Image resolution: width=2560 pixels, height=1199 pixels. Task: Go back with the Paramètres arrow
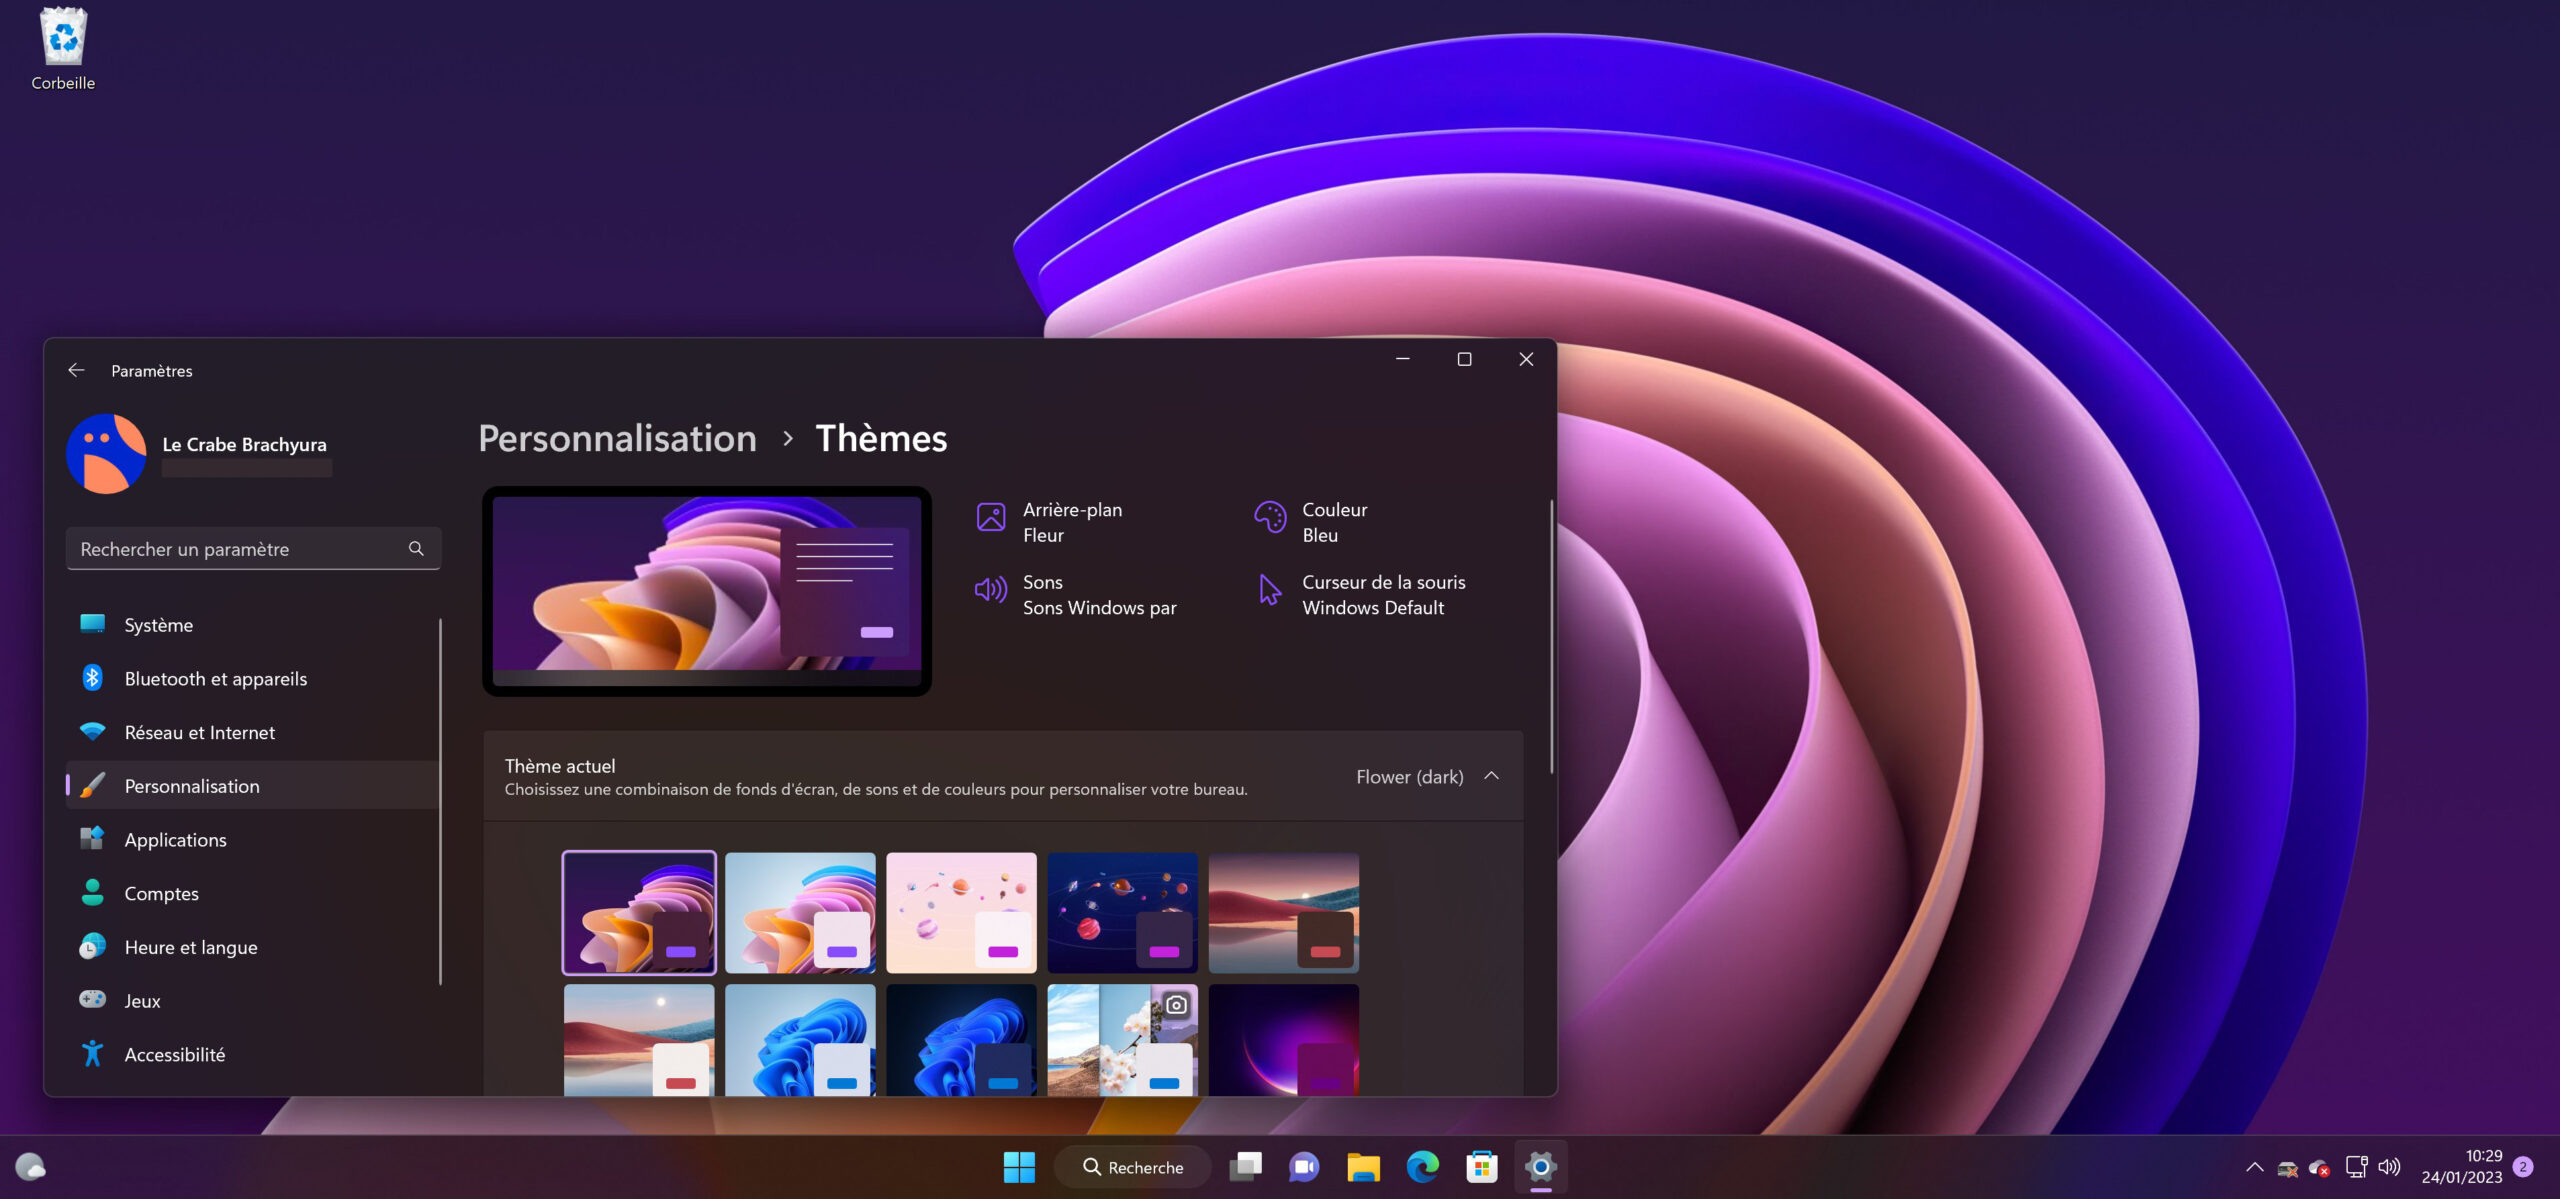pyautogui.click(x=76, y=370)
